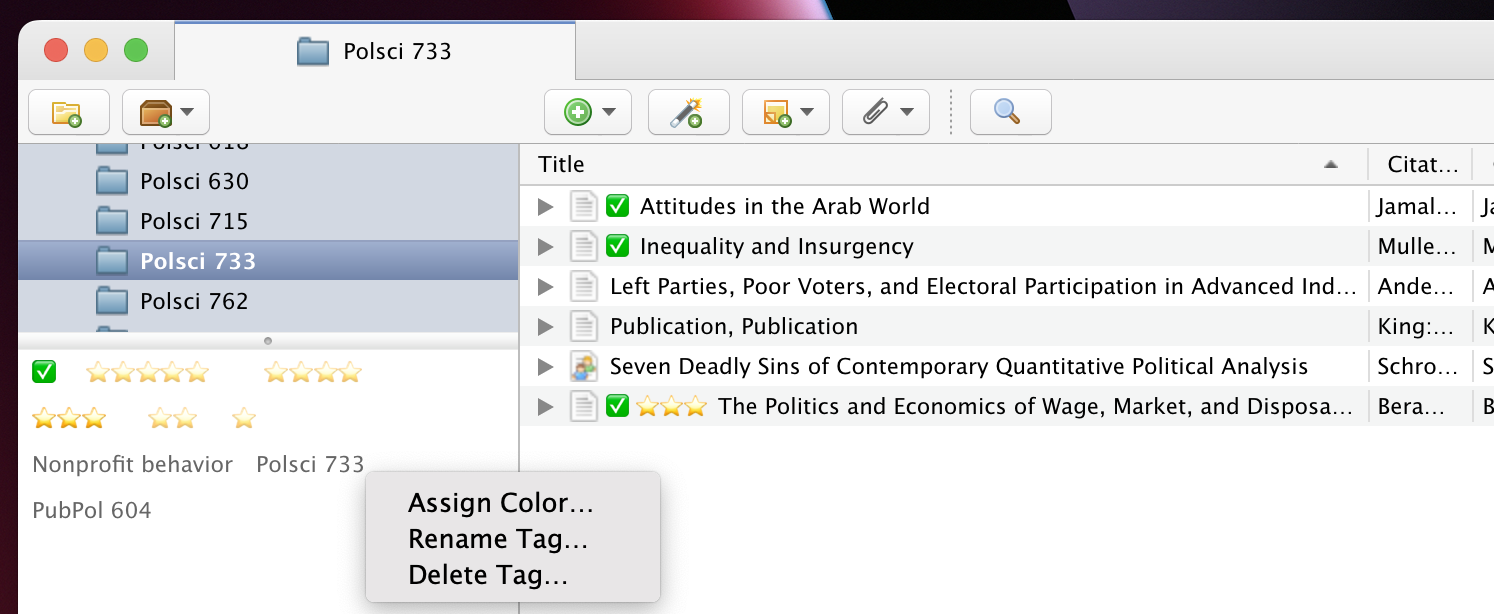Click the New Library orange box icon
Screen dimensions: 1494x614
click(x=155, y=112)
